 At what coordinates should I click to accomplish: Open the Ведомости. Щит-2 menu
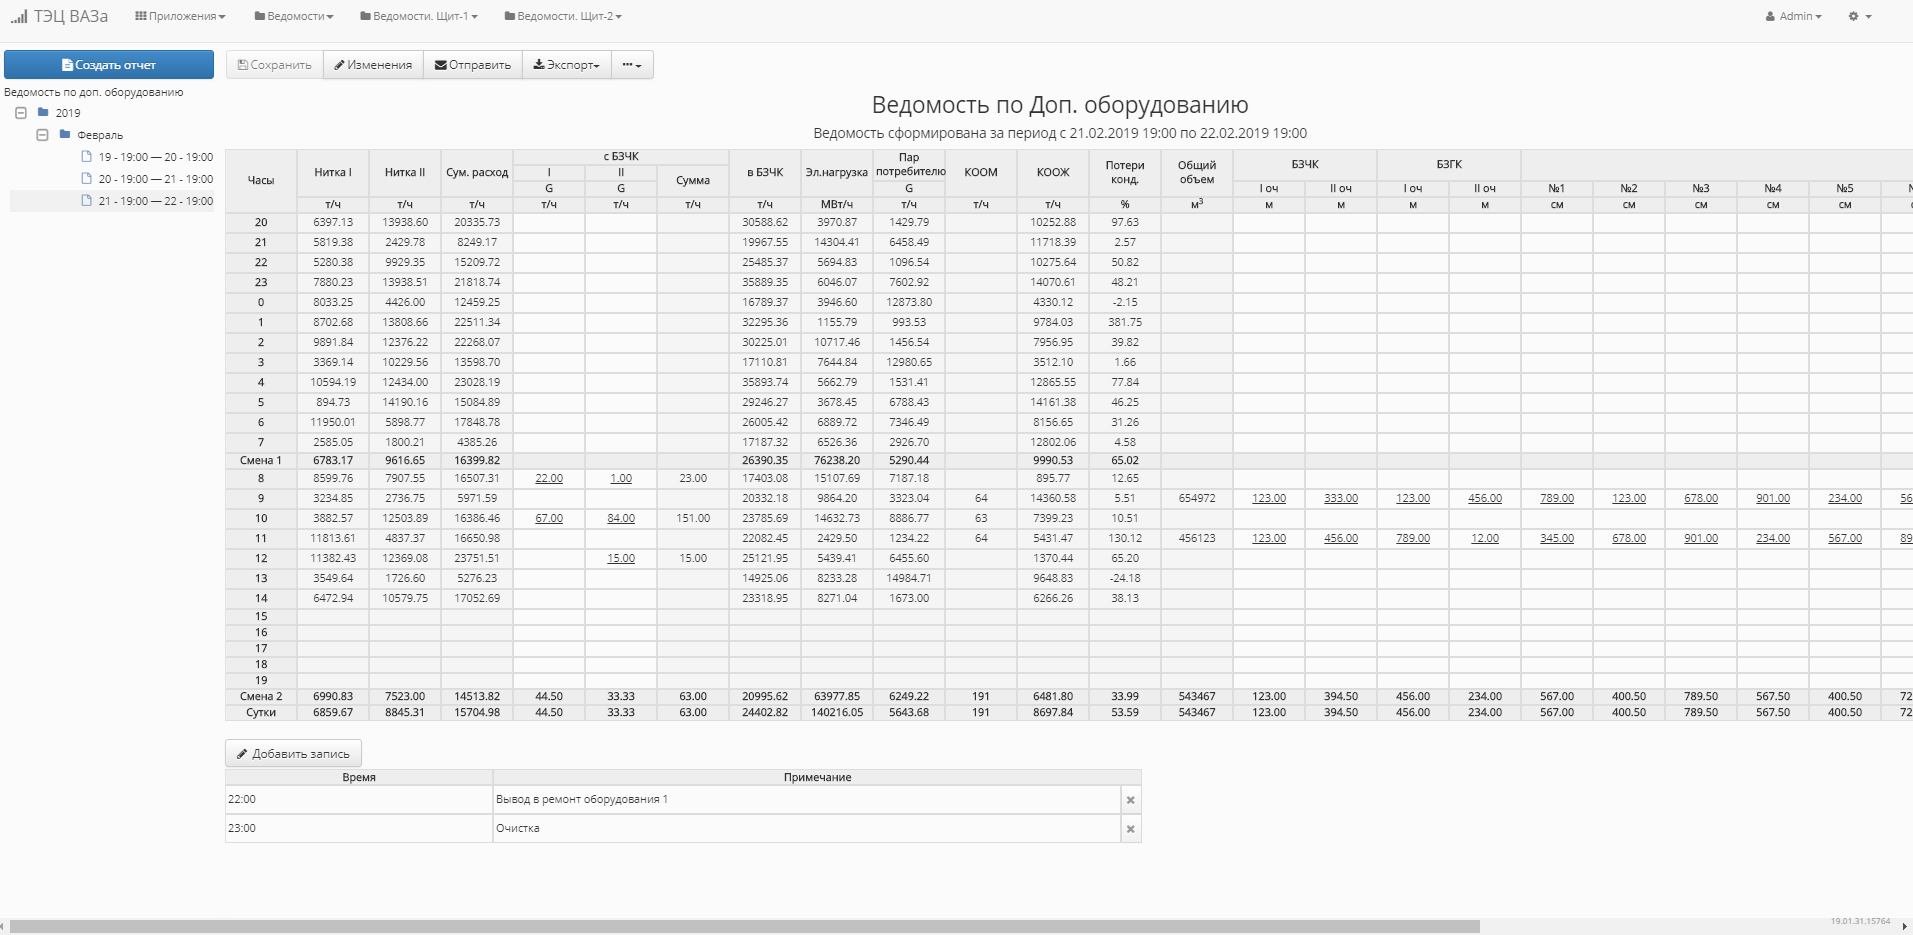563,16
